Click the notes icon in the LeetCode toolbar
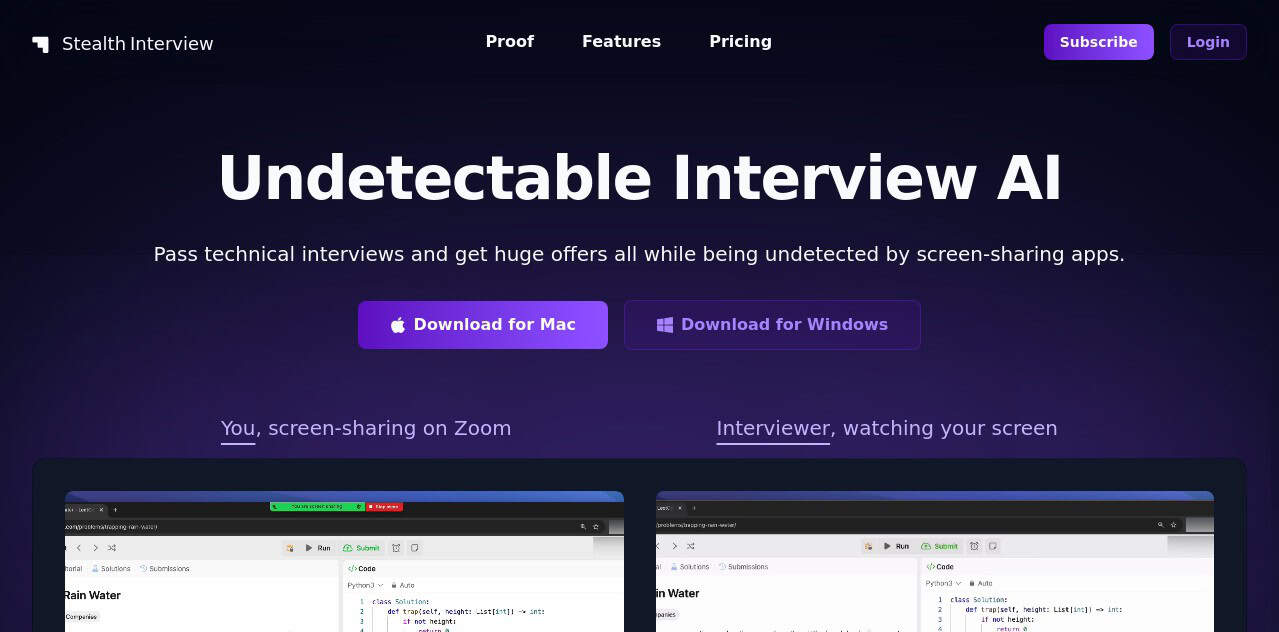This screenshot has width=1279, height=632. click(x=416, y=547)
